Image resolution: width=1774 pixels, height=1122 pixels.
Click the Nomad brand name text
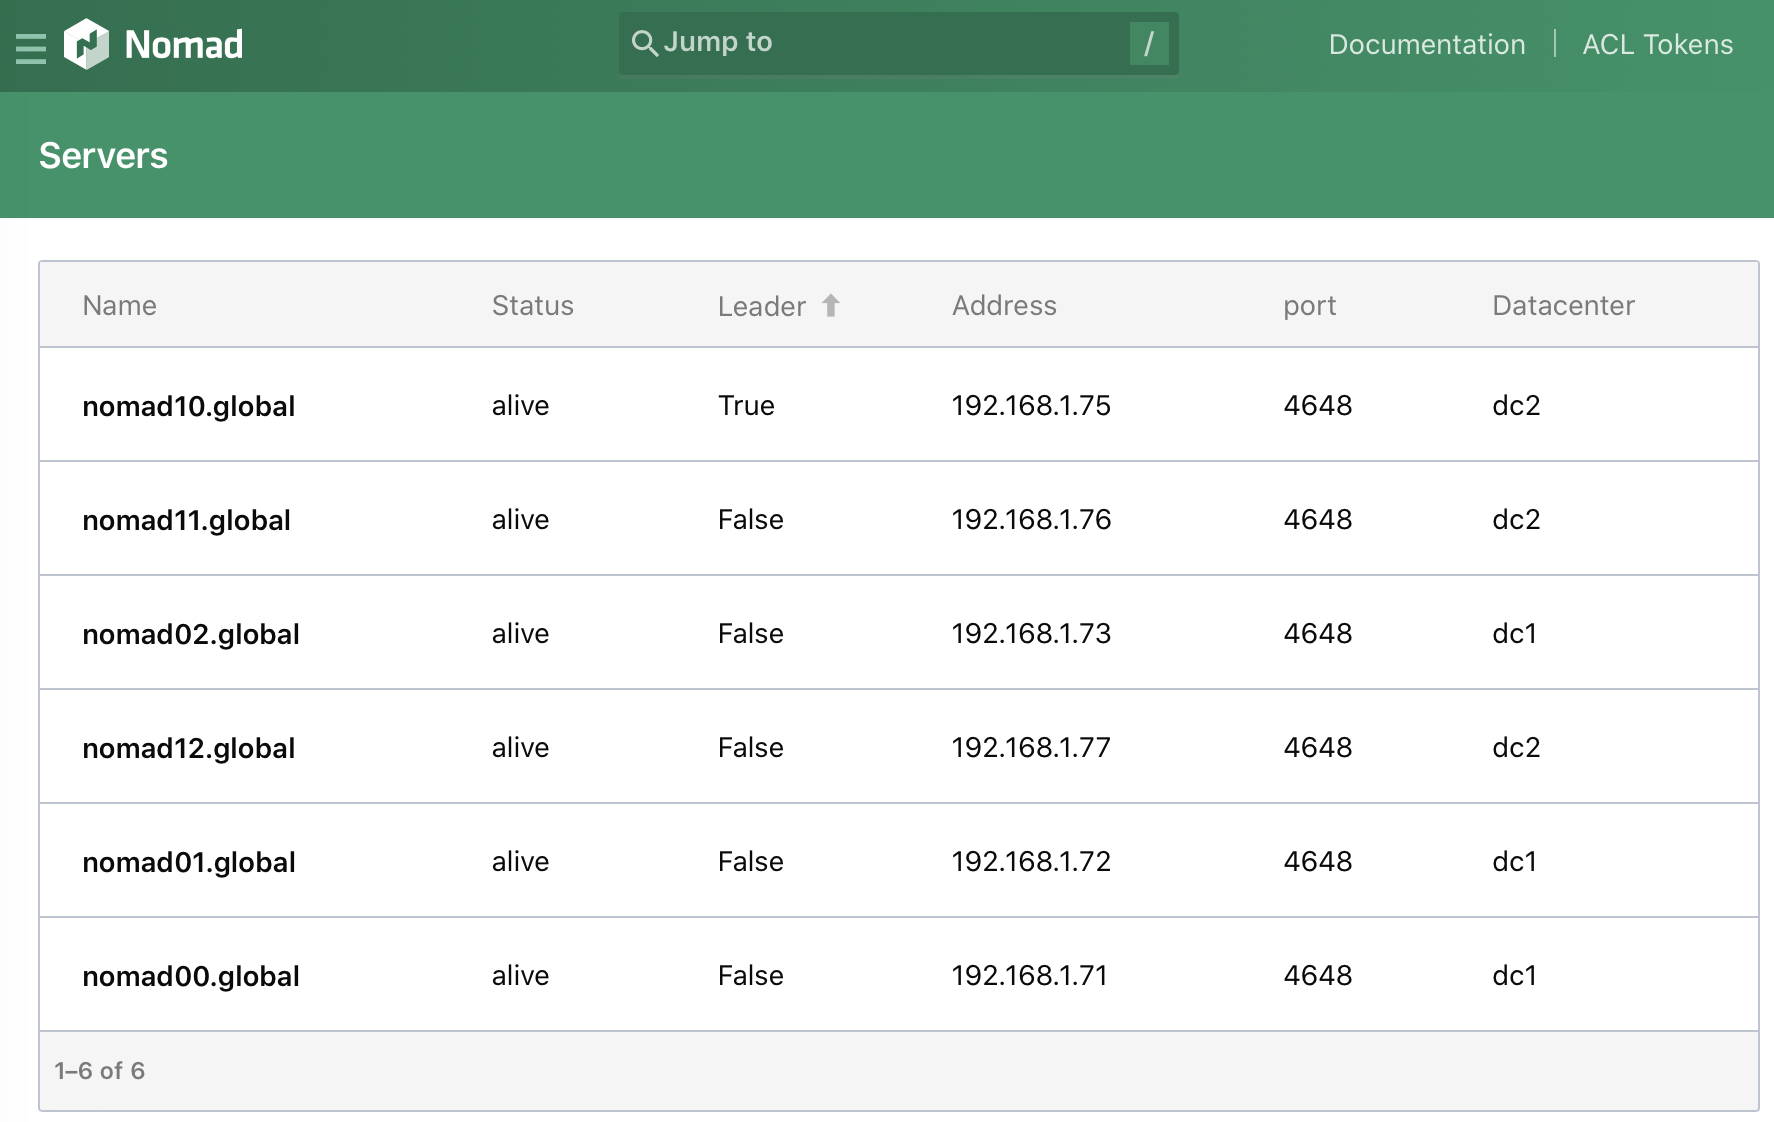tap(184, 45)
